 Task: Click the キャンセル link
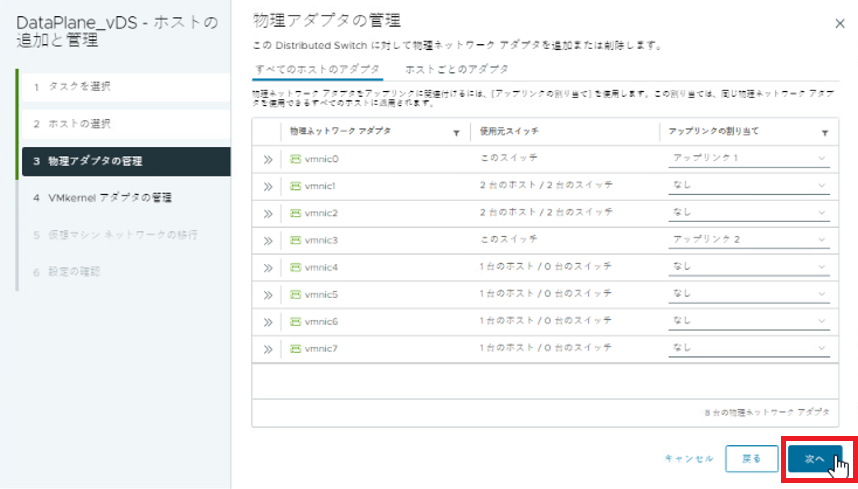tap(689, 458)
